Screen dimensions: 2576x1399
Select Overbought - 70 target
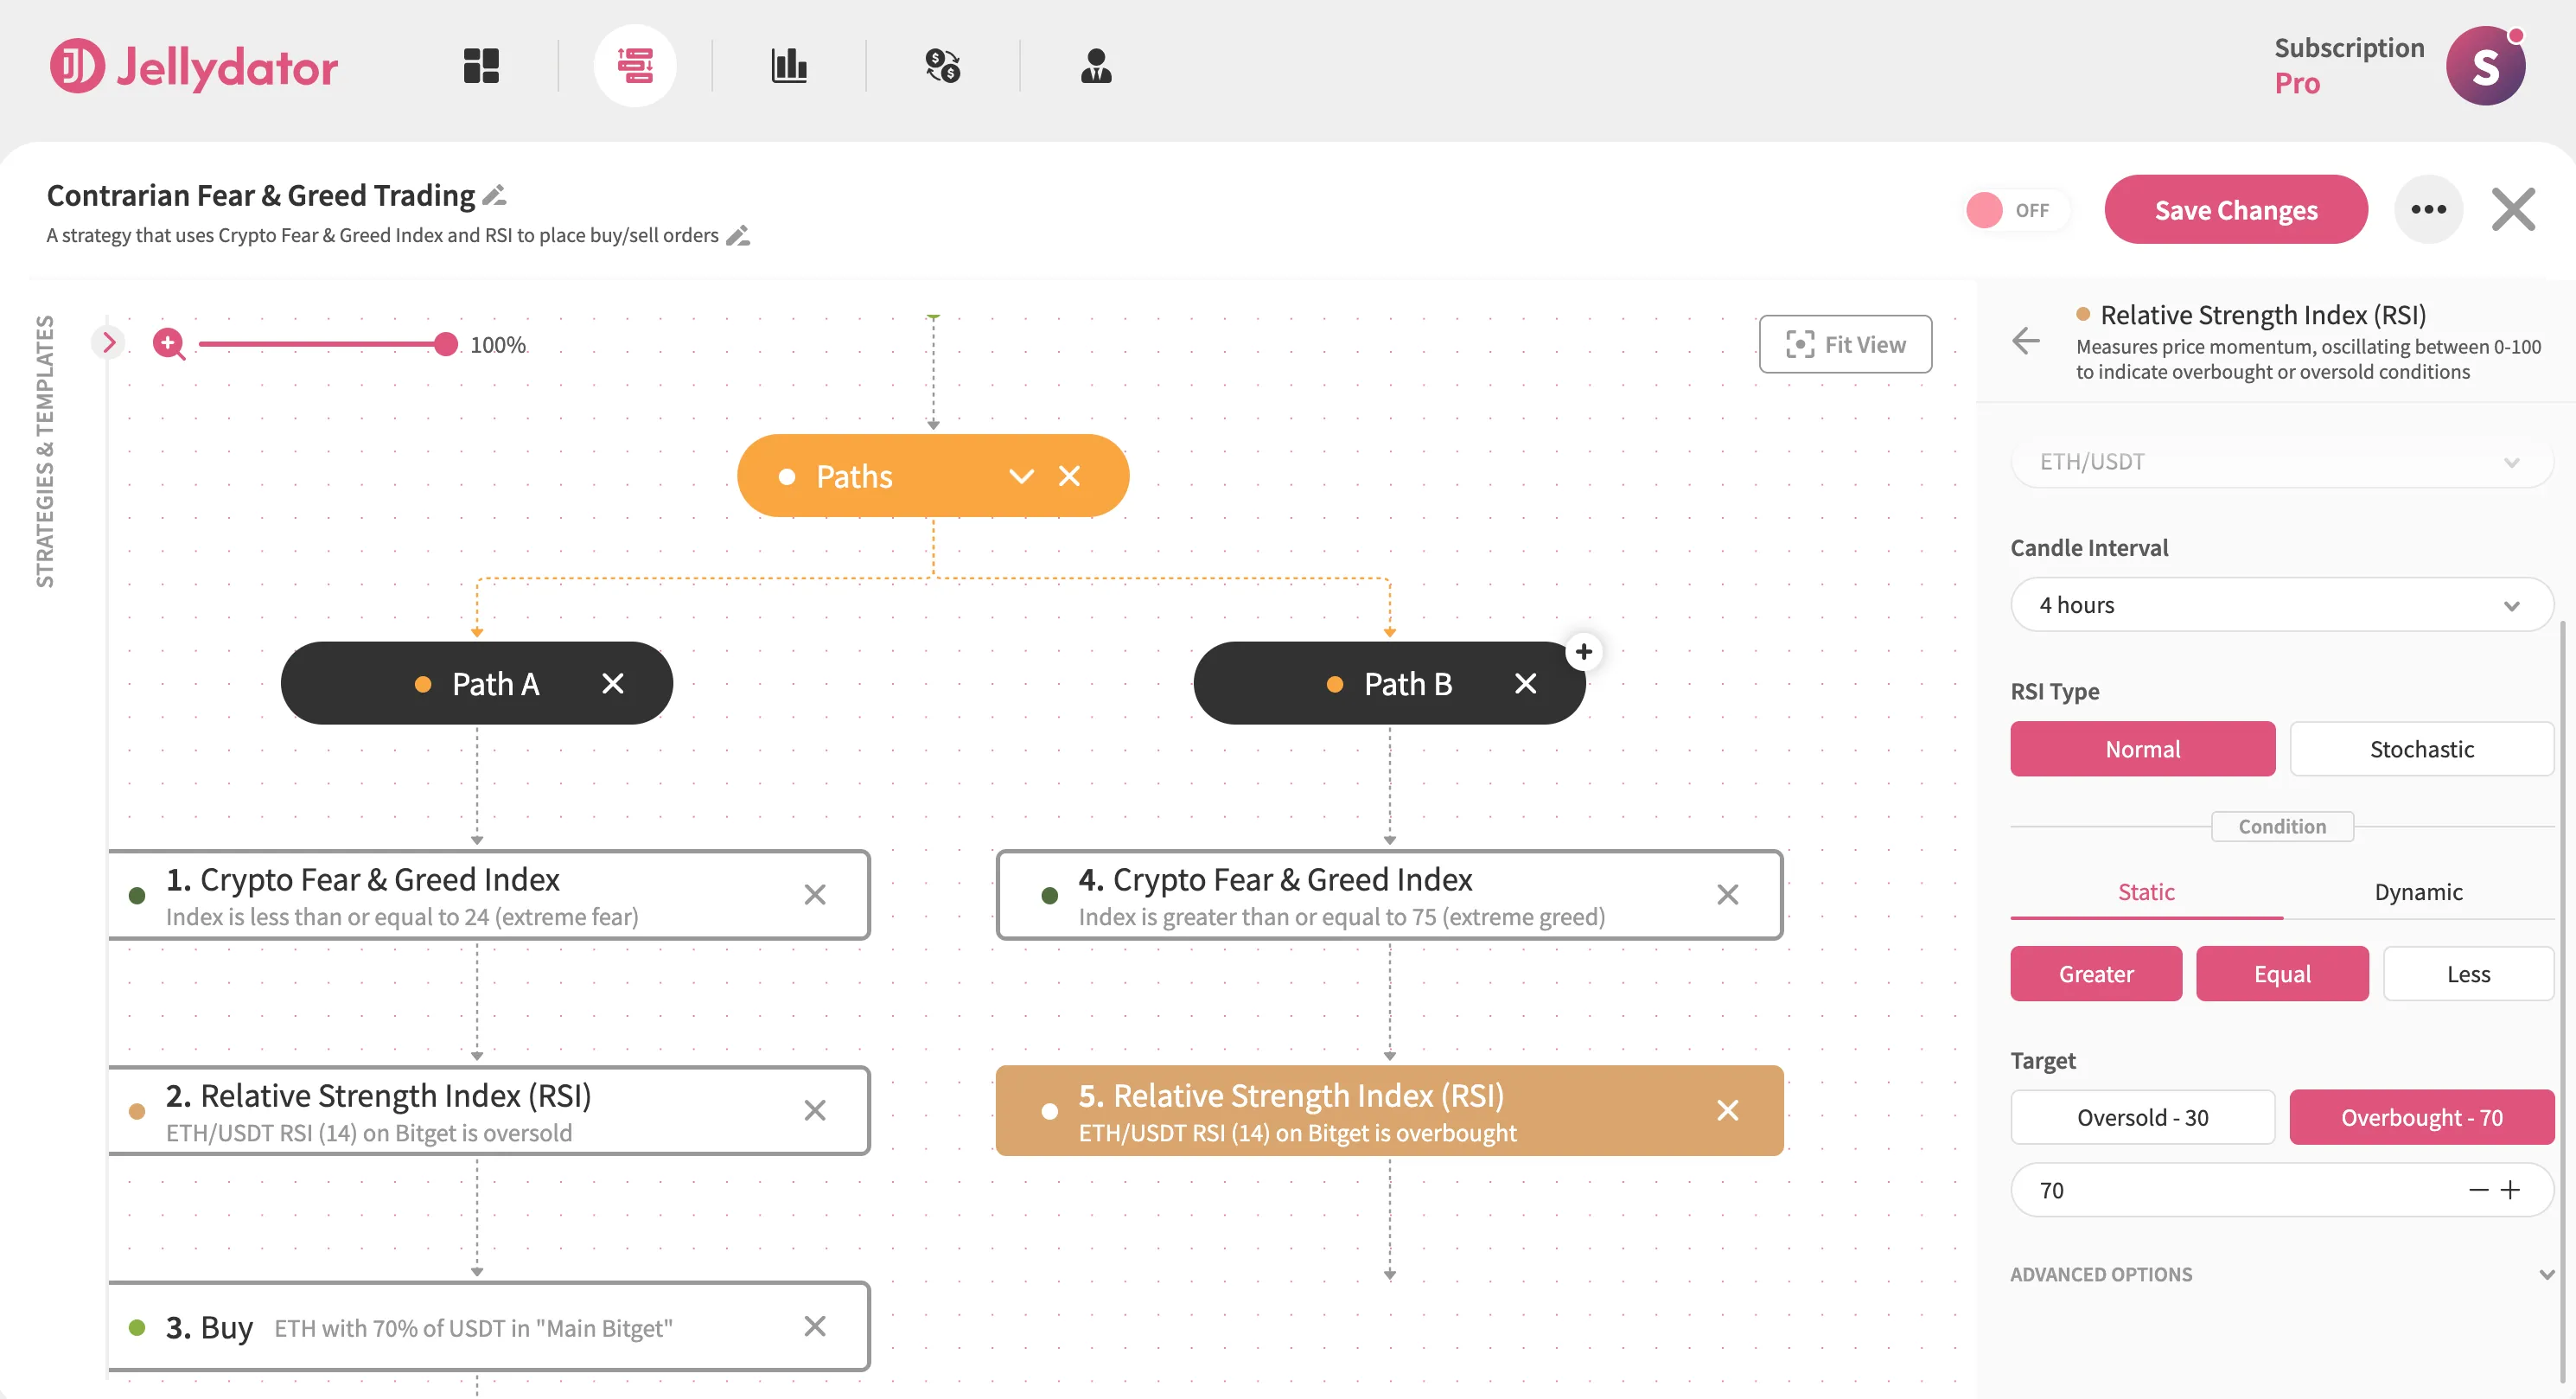[x=2421, y=1118]
